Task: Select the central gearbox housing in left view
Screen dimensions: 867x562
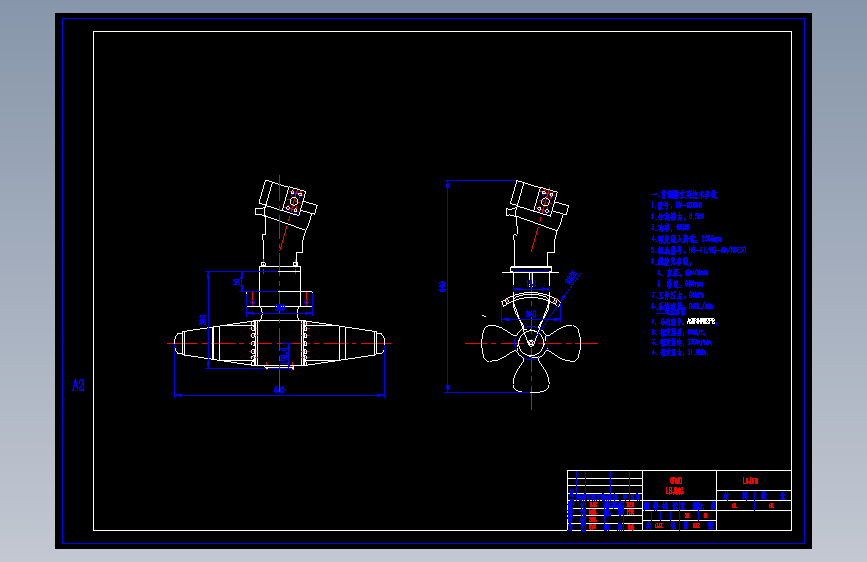Action: coord(279,343)
